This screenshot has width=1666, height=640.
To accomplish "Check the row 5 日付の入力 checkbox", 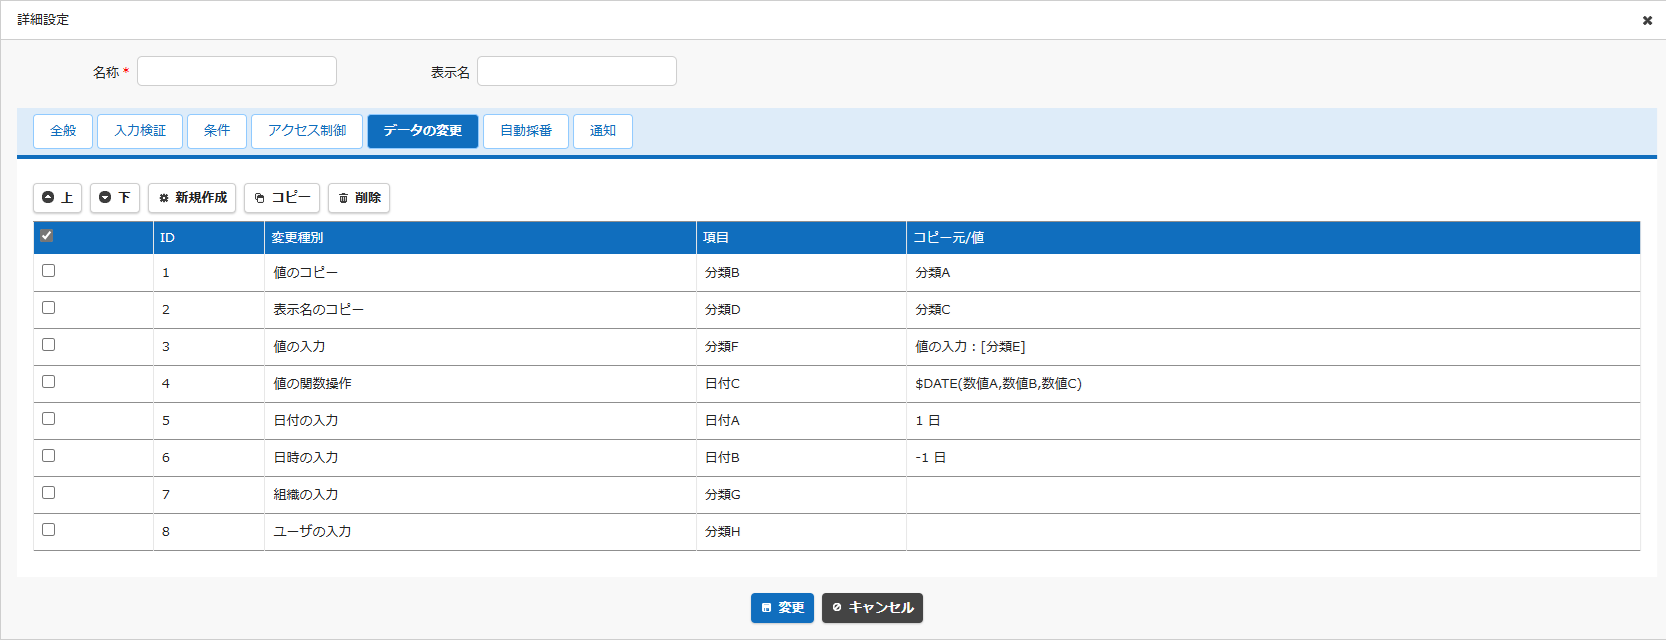I will point(49,419).
